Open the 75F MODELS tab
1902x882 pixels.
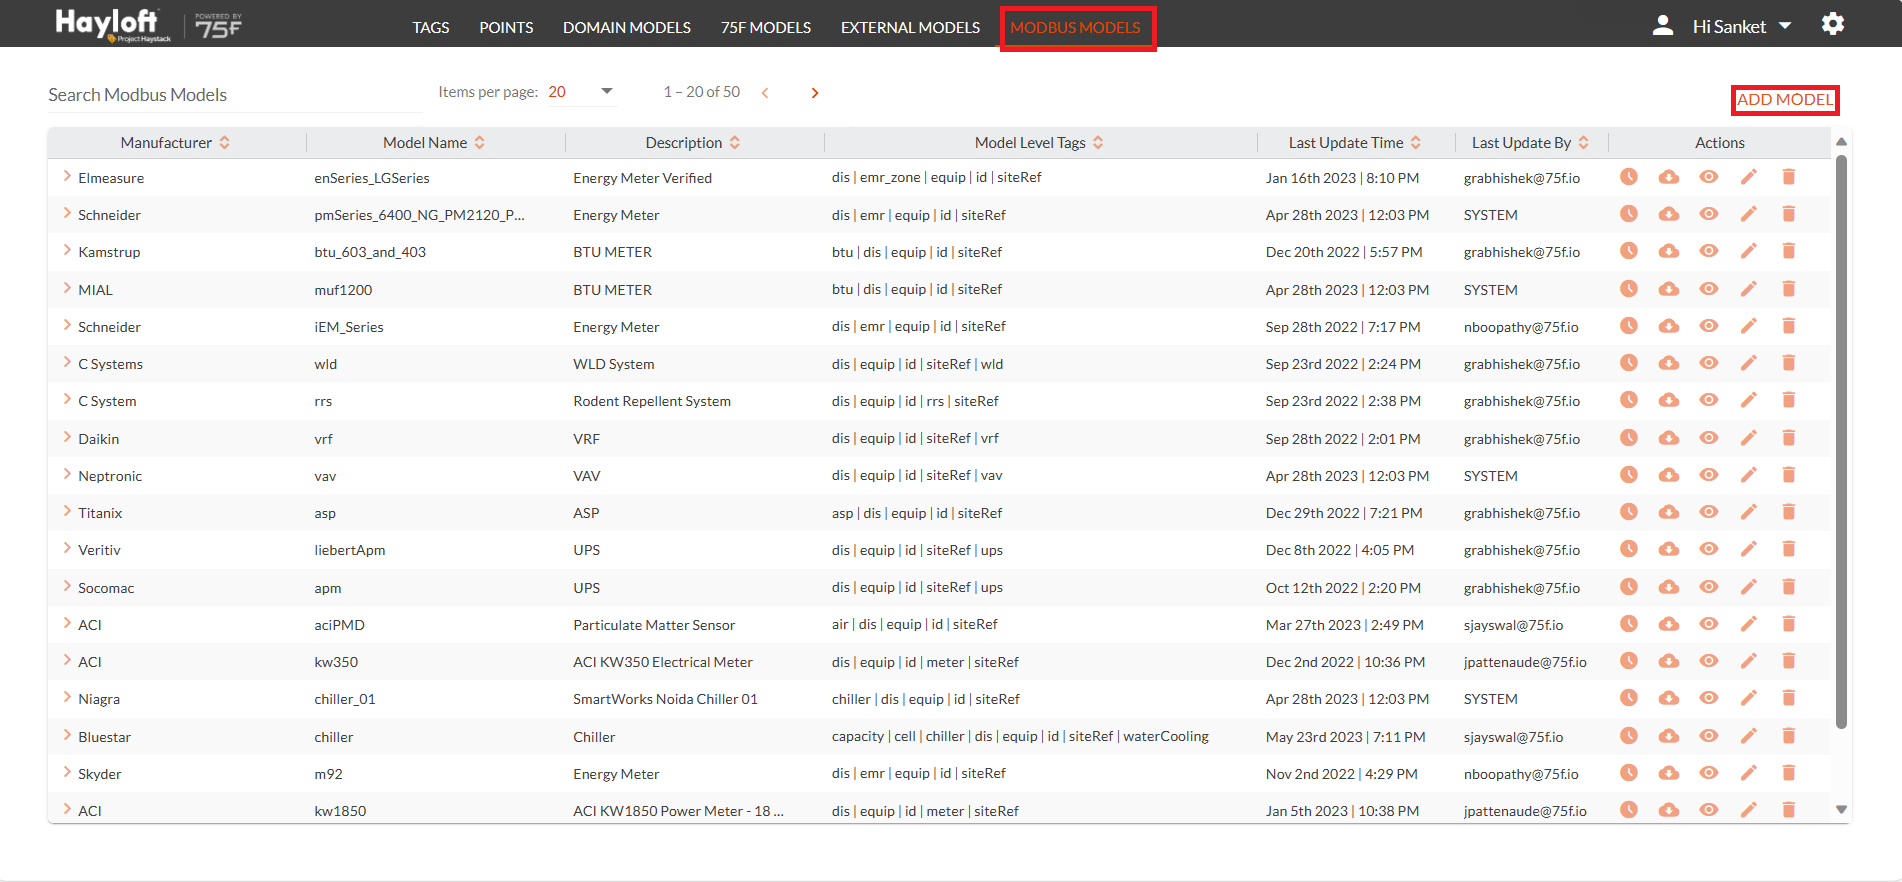click(766, 27)
